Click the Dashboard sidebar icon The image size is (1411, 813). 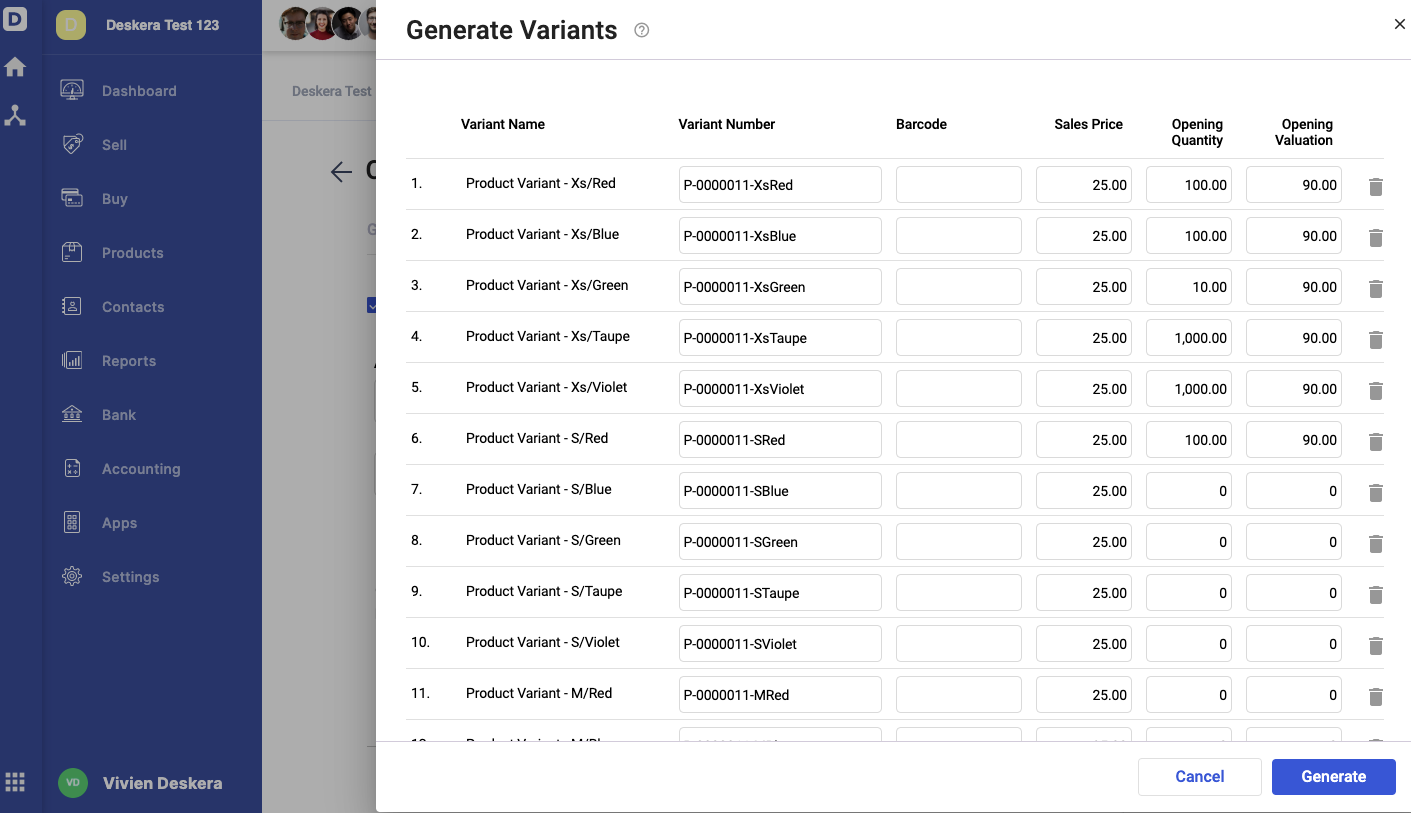72,90
